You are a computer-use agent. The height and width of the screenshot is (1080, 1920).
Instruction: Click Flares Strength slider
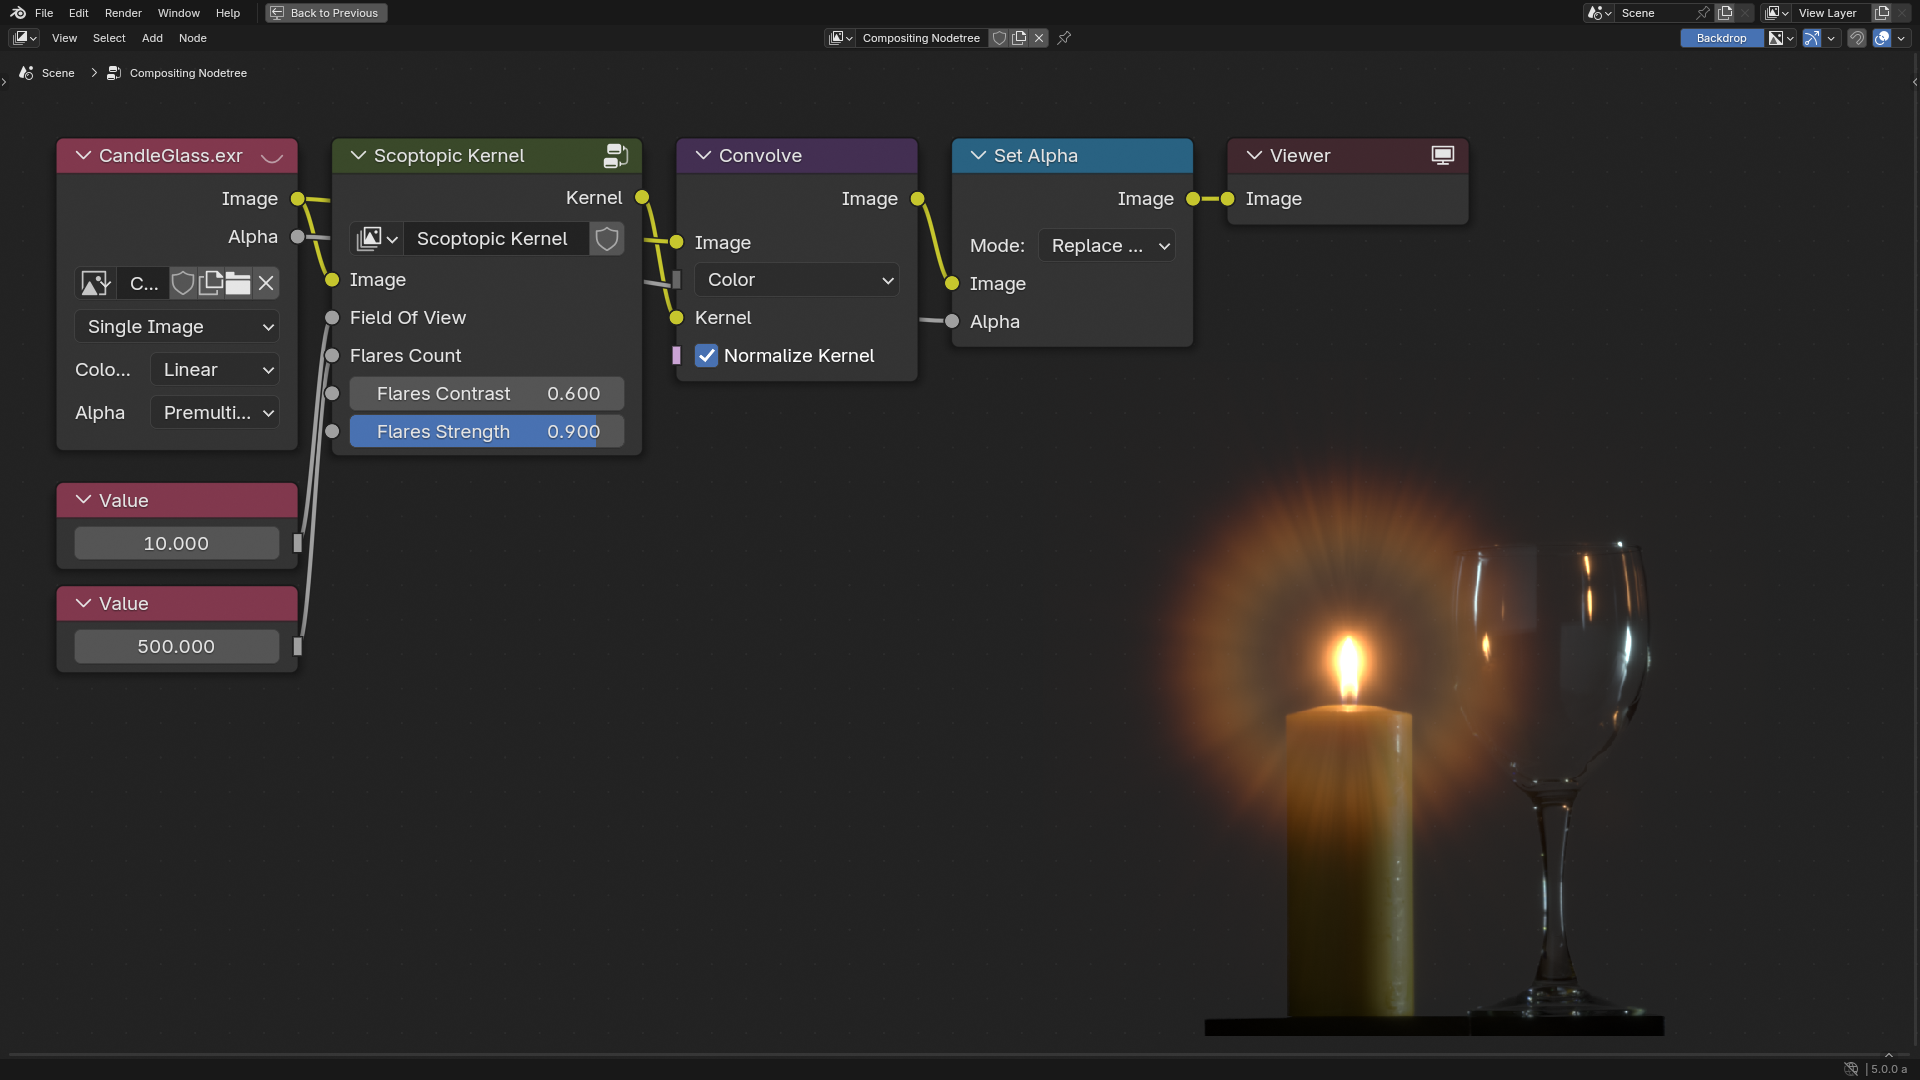(x=487, y=432)
